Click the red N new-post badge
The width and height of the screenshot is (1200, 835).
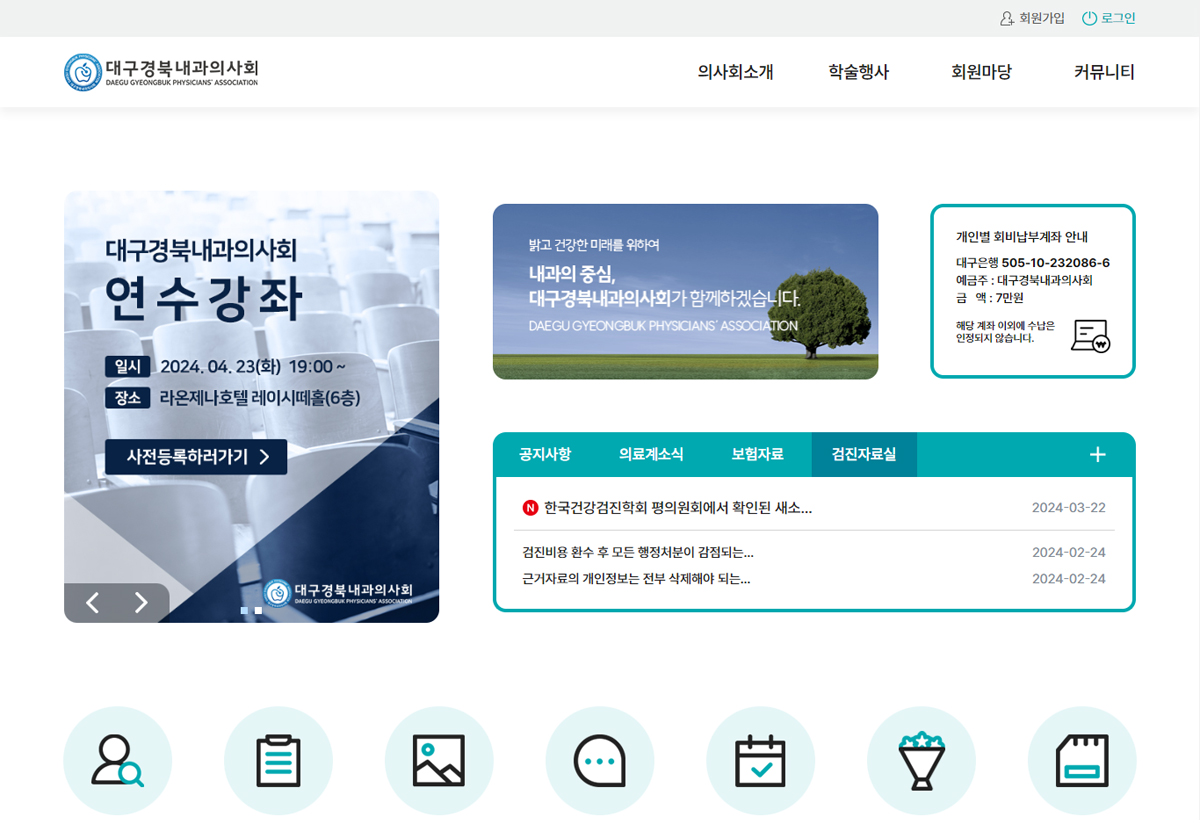[530, 508]
